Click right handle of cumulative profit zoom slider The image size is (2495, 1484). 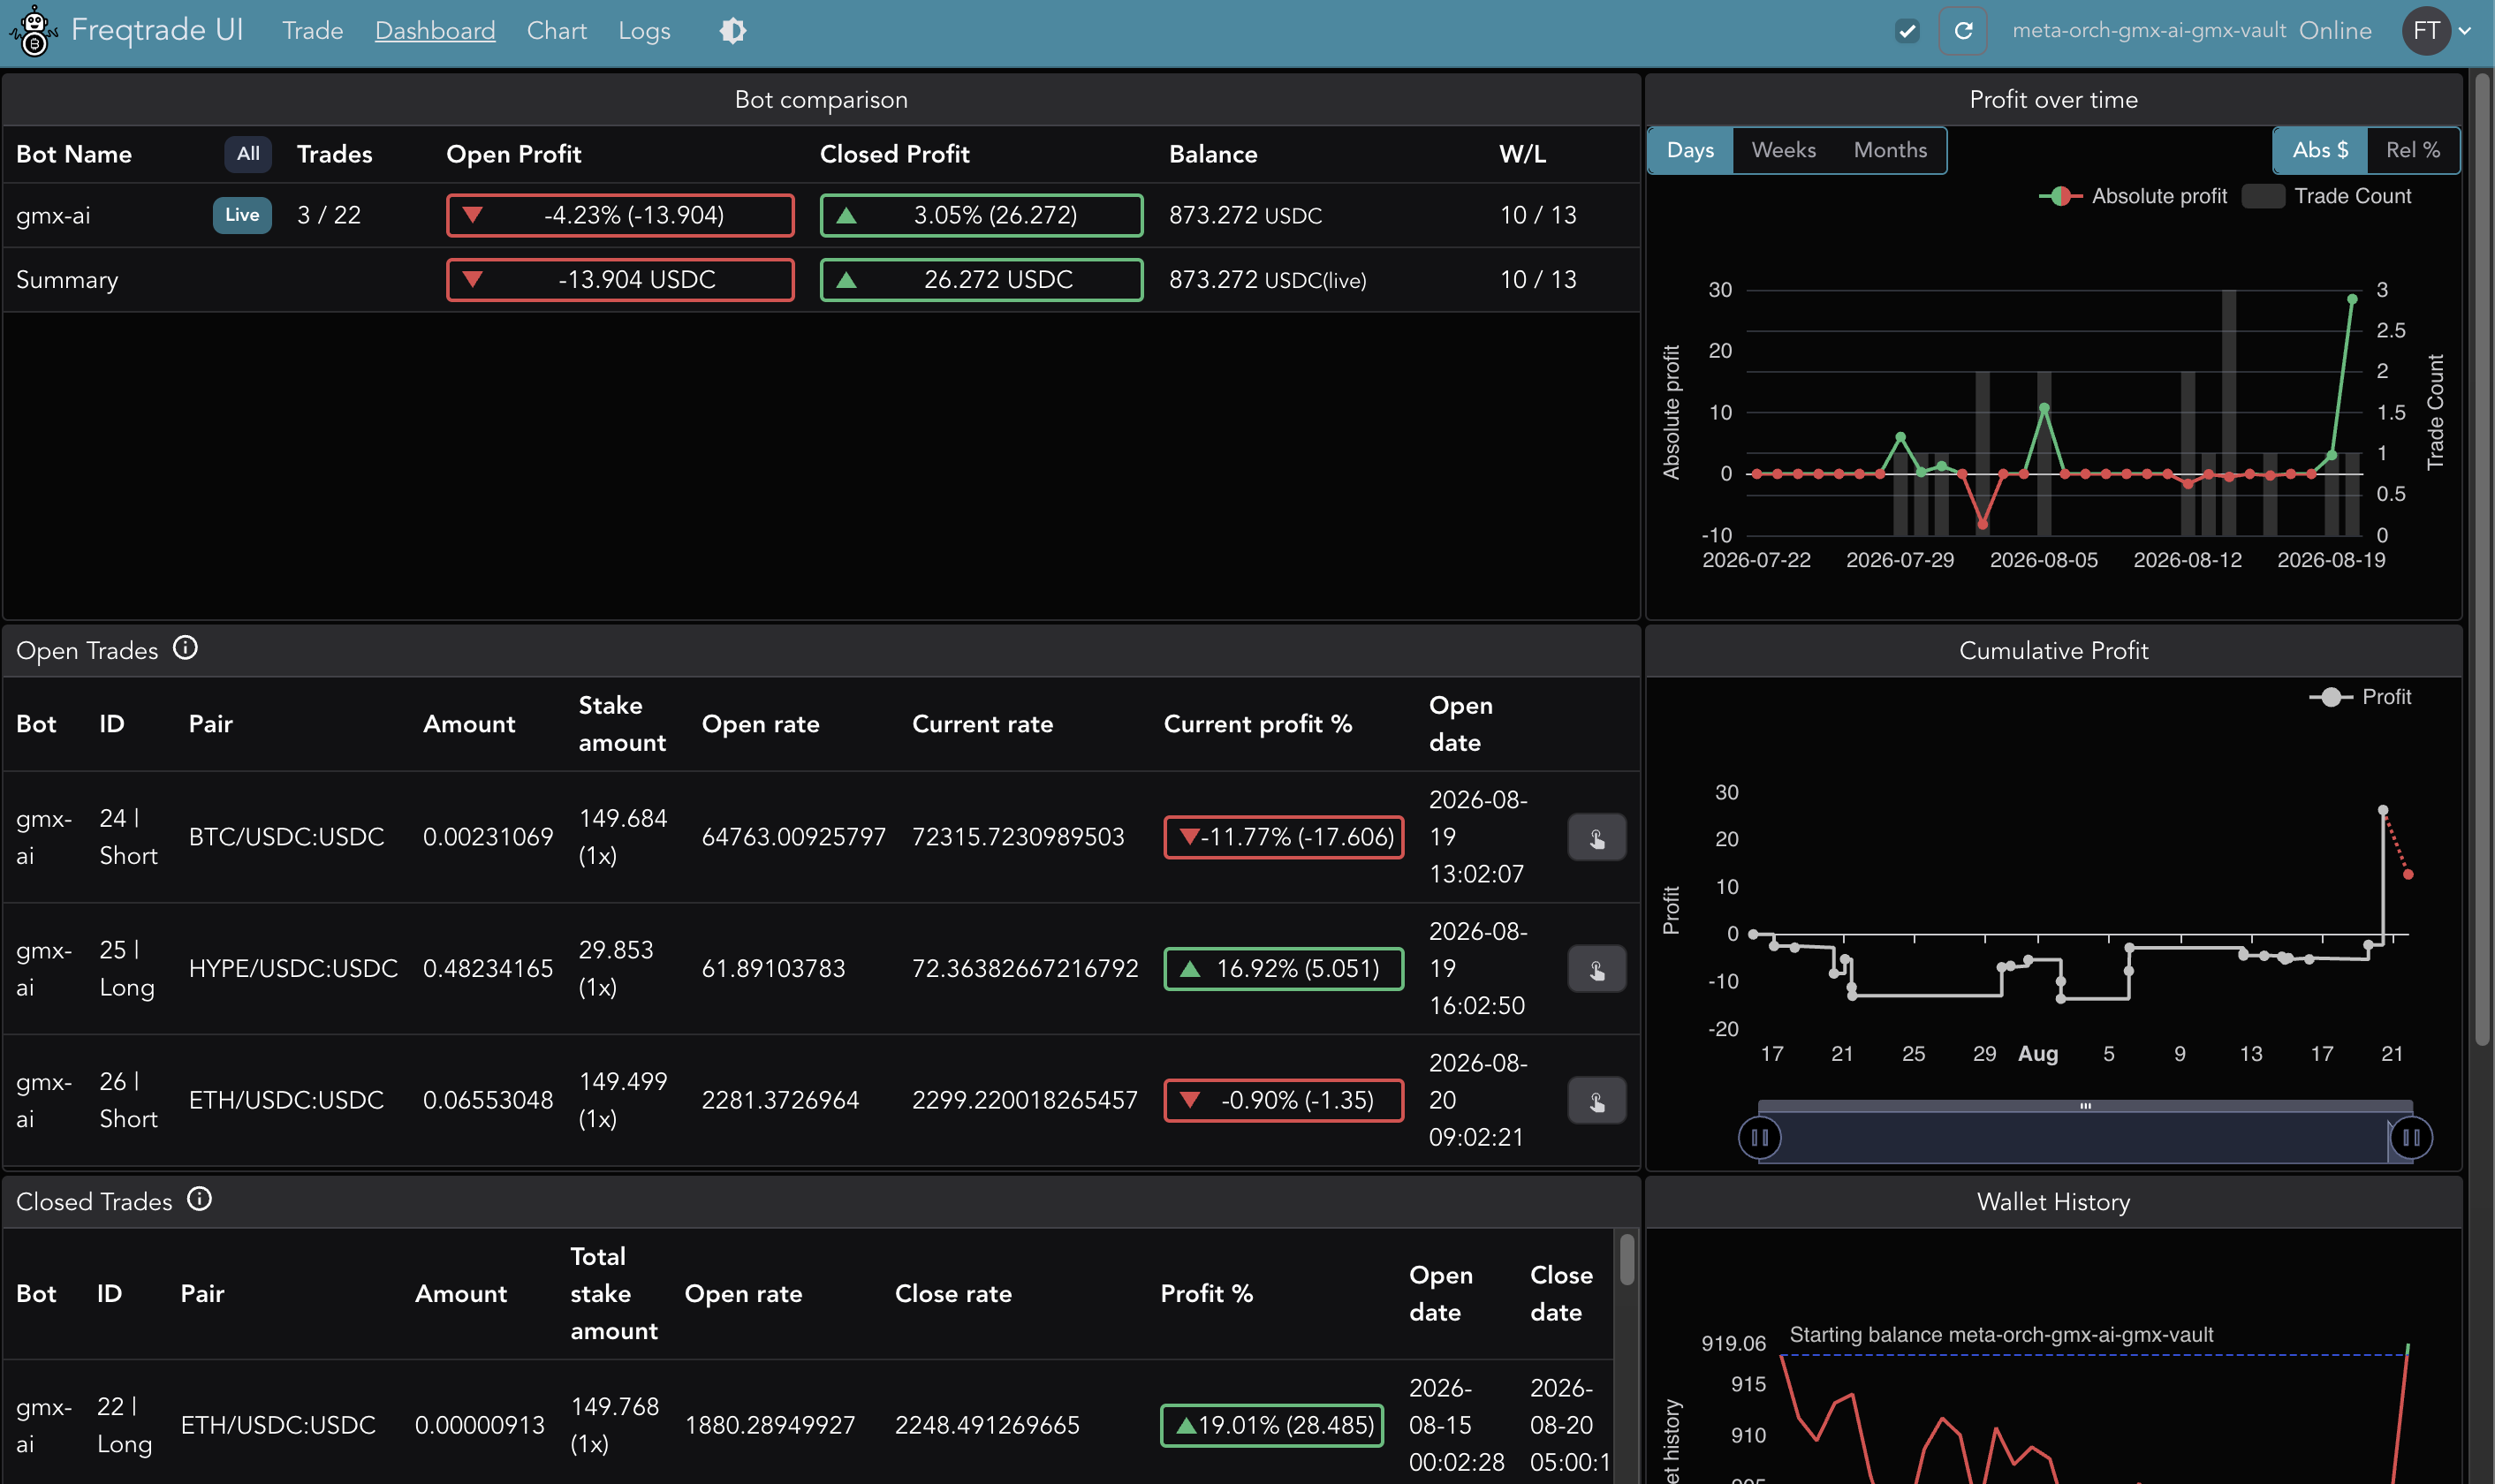tap(2411, 1137)
